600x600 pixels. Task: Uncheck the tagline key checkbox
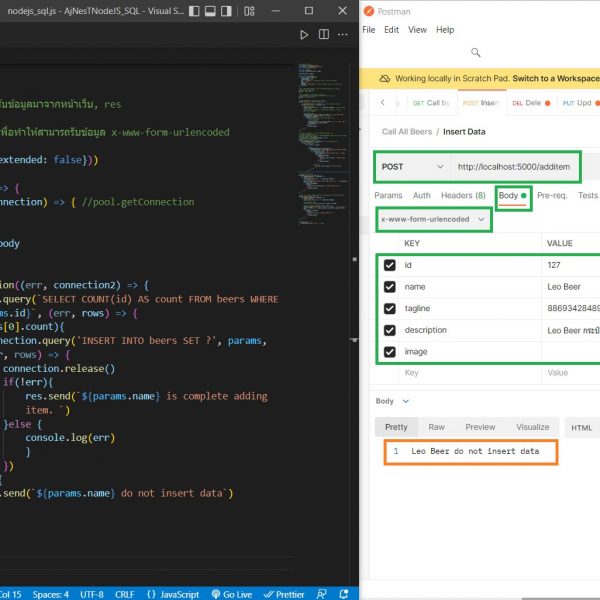click(389, 308)
